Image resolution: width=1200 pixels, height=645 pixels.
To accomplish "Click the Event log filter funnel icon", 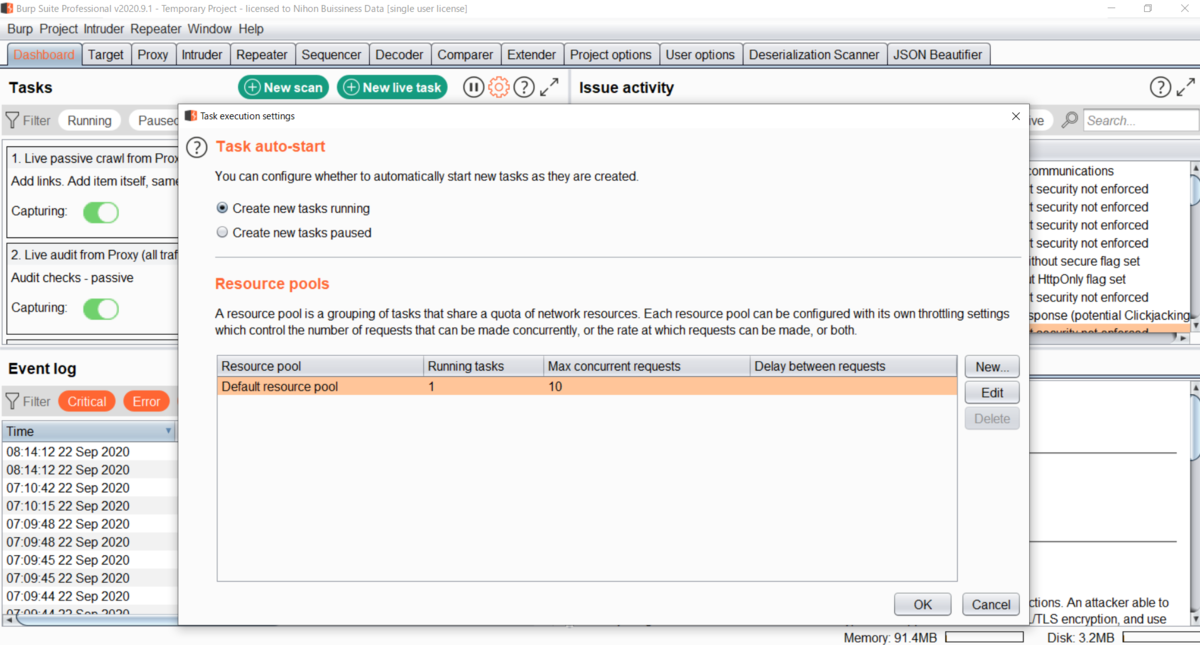I will click(x=13, y=401).
